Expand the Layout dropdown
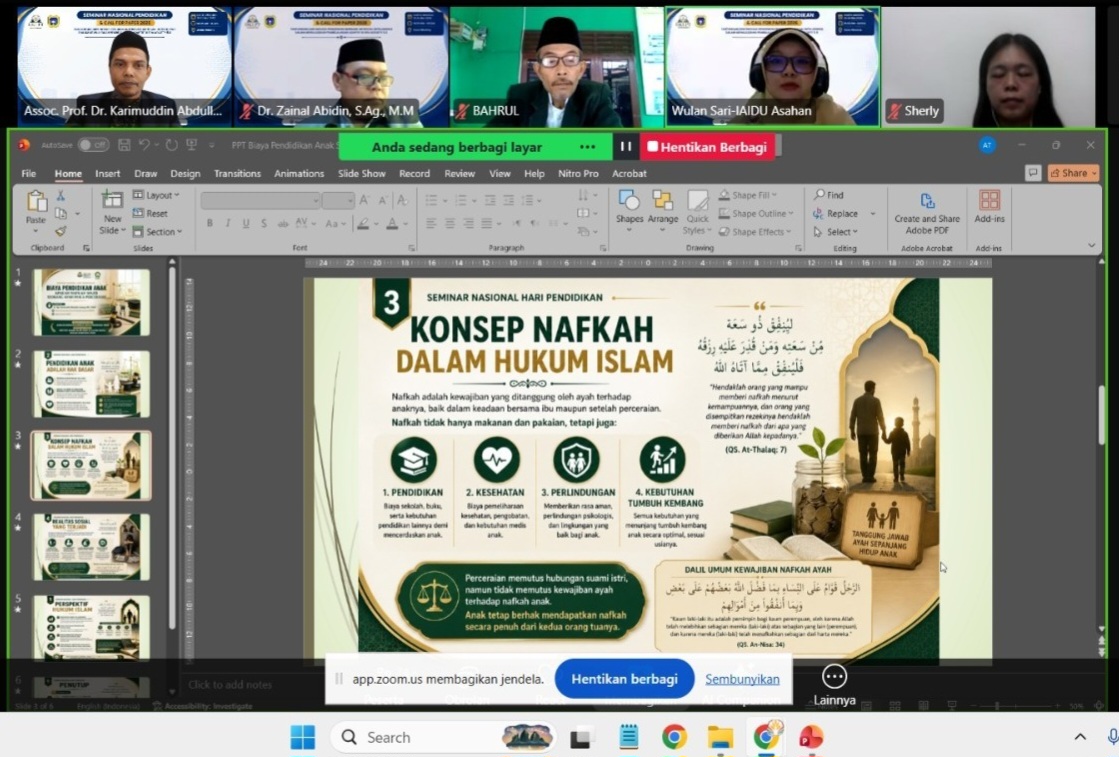Viewport: 1119px width, 757px height. (156, 195)
